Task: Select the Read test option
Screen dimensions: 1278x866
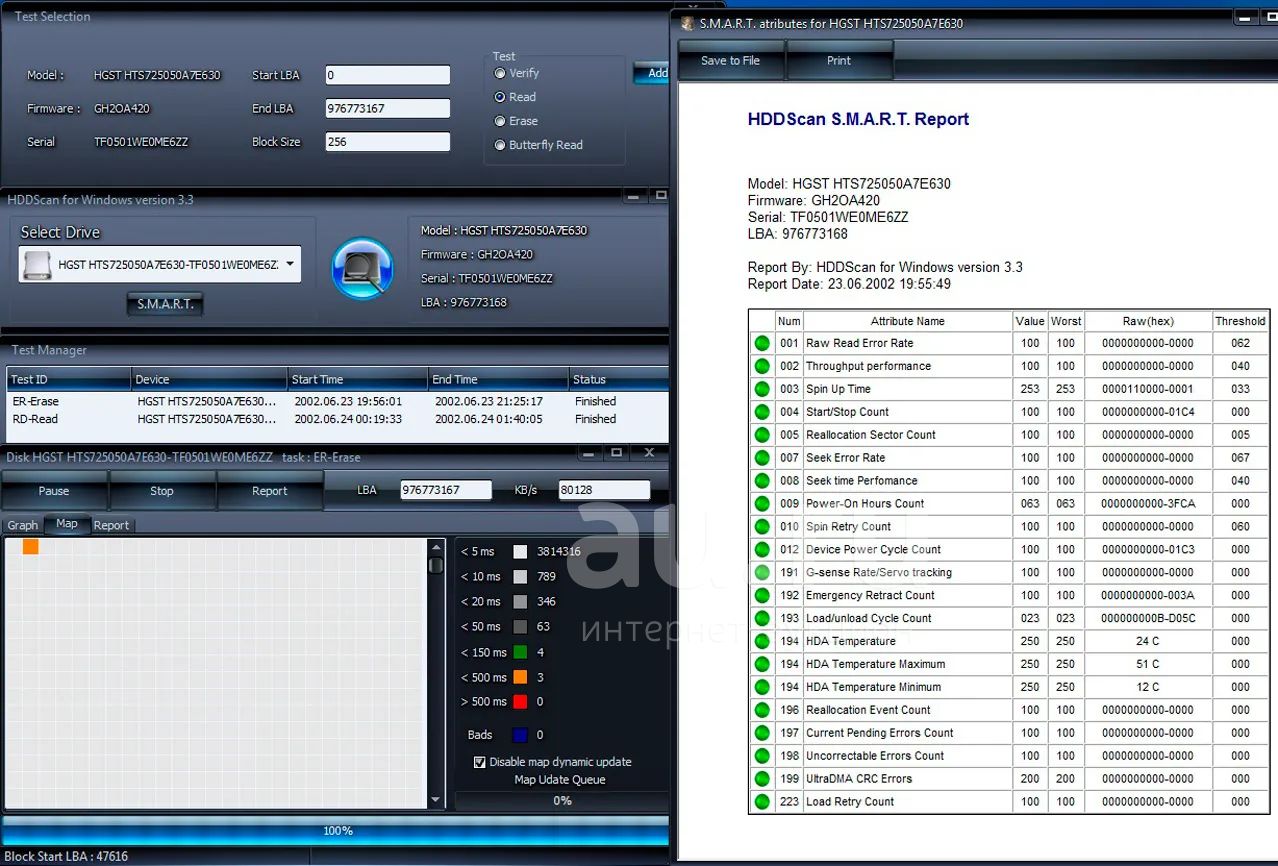Action: tap(500, 97)
